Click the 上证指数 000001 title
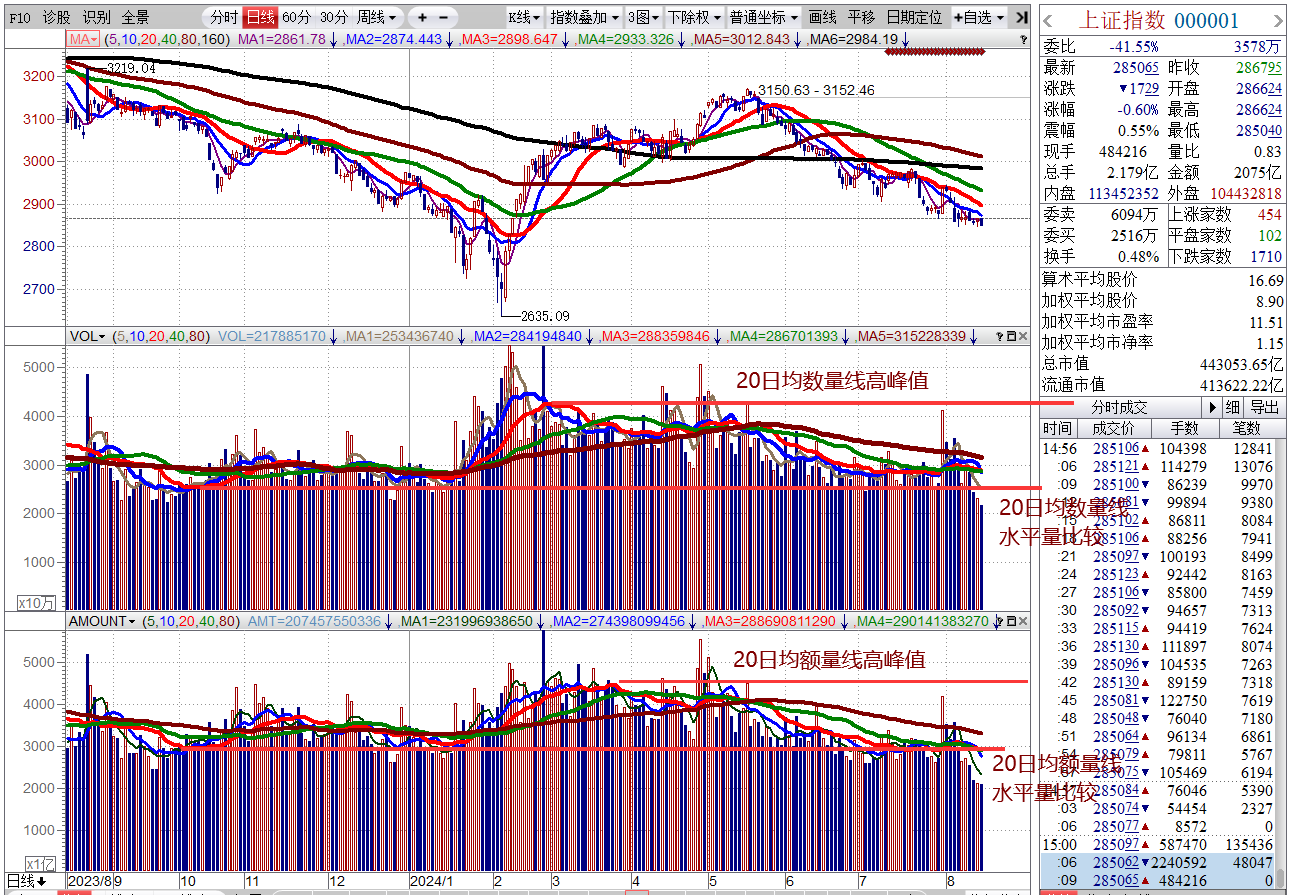The image size is (1294, 895). click(1157, 20)
